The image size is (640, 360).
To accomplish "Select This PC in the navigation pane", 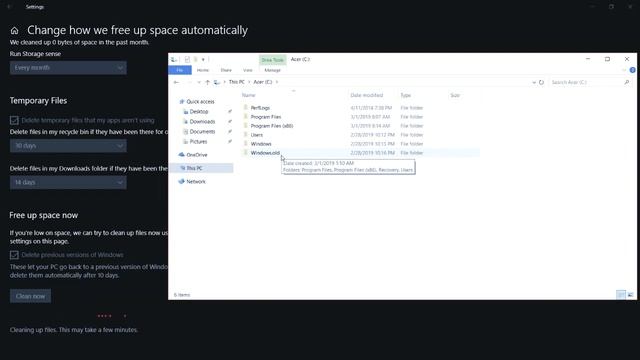I will [194, 168].
